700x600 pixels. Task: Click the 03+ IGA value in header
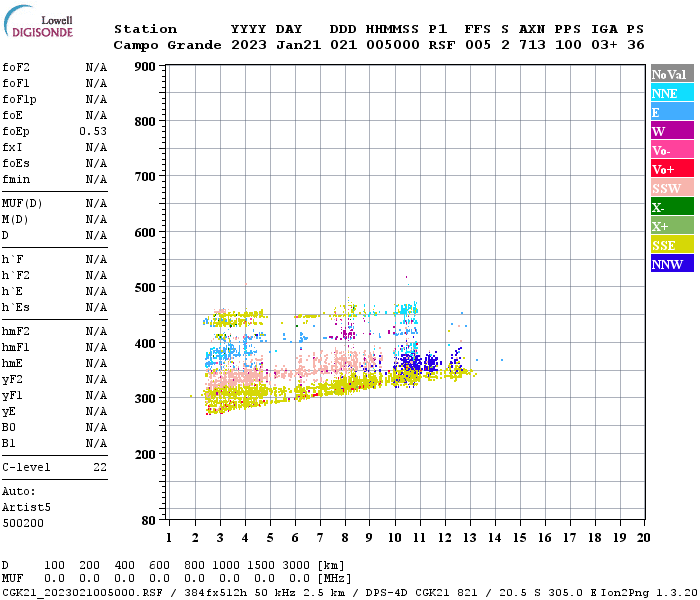[x=604, y=45]
